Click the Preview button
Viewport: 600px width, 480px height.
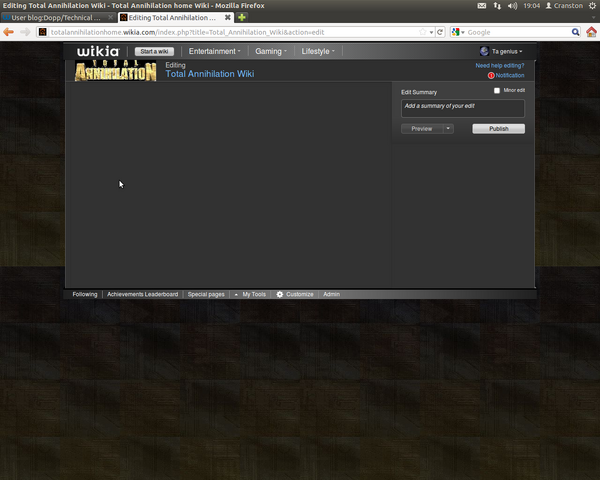422,129
